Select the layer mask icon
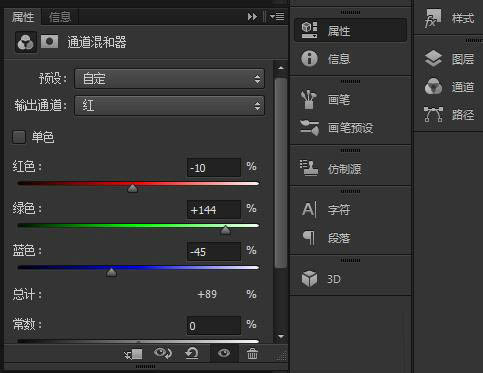The width and height of the screenshot is (483, 373). click(49, 42)
